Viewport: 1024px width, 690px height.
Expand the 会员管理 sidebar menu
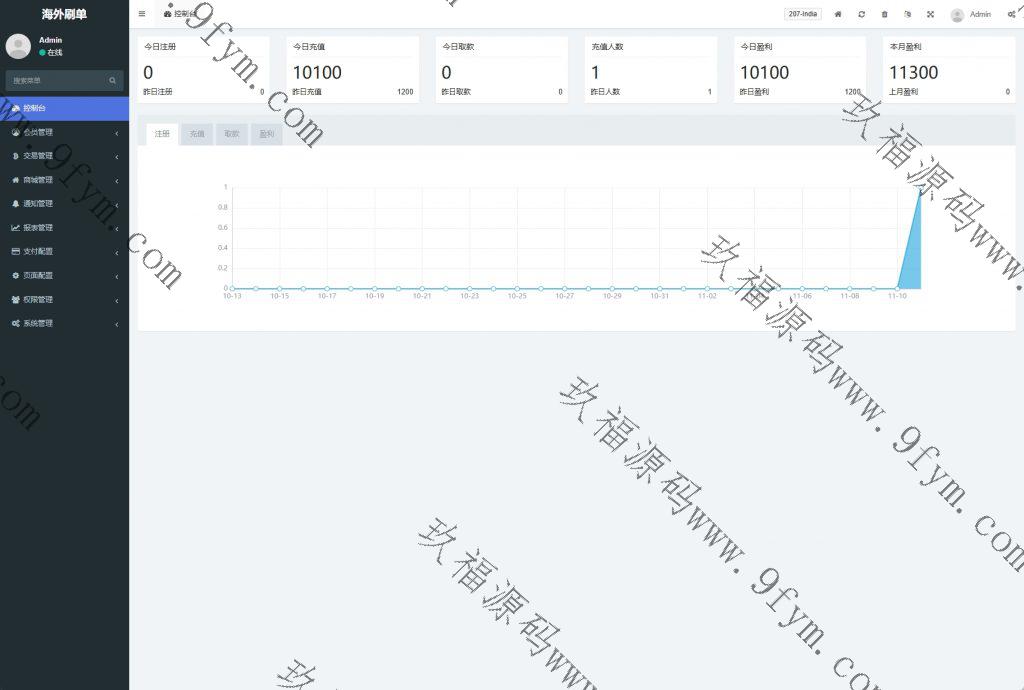pos(64,132)
